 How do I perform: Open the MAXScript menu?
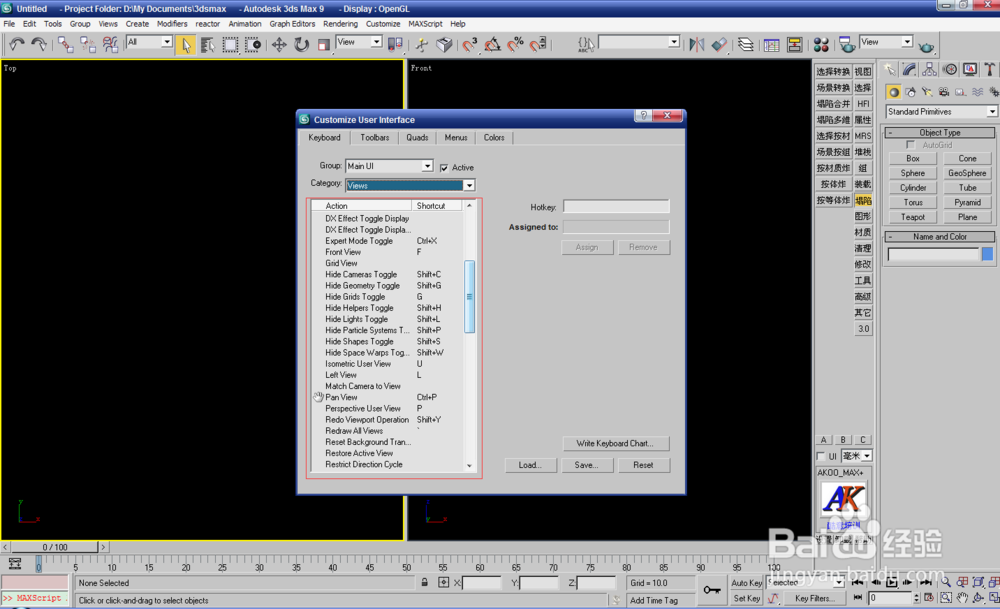[425, 24]
